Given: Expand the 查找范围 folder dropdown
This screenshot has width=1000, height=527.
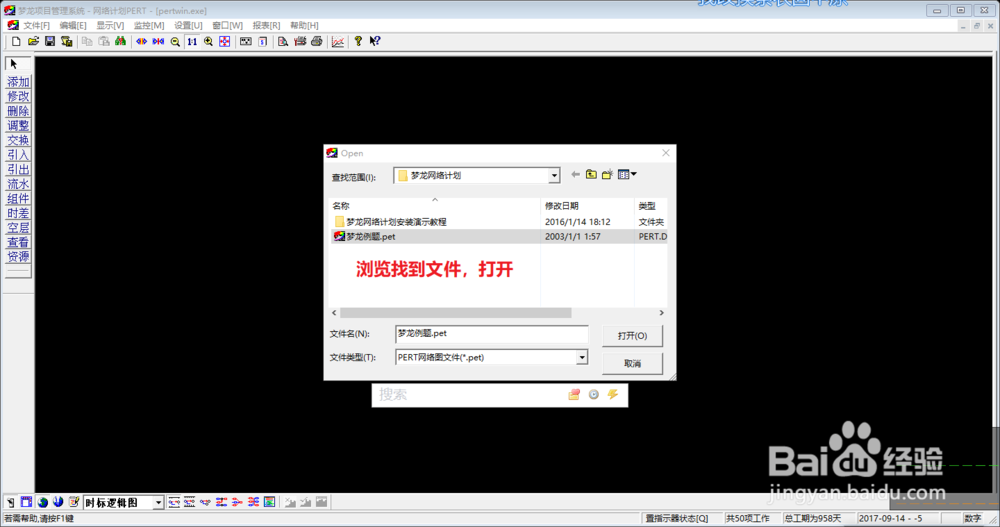Looking at the screenshot, I should point(554,175).
